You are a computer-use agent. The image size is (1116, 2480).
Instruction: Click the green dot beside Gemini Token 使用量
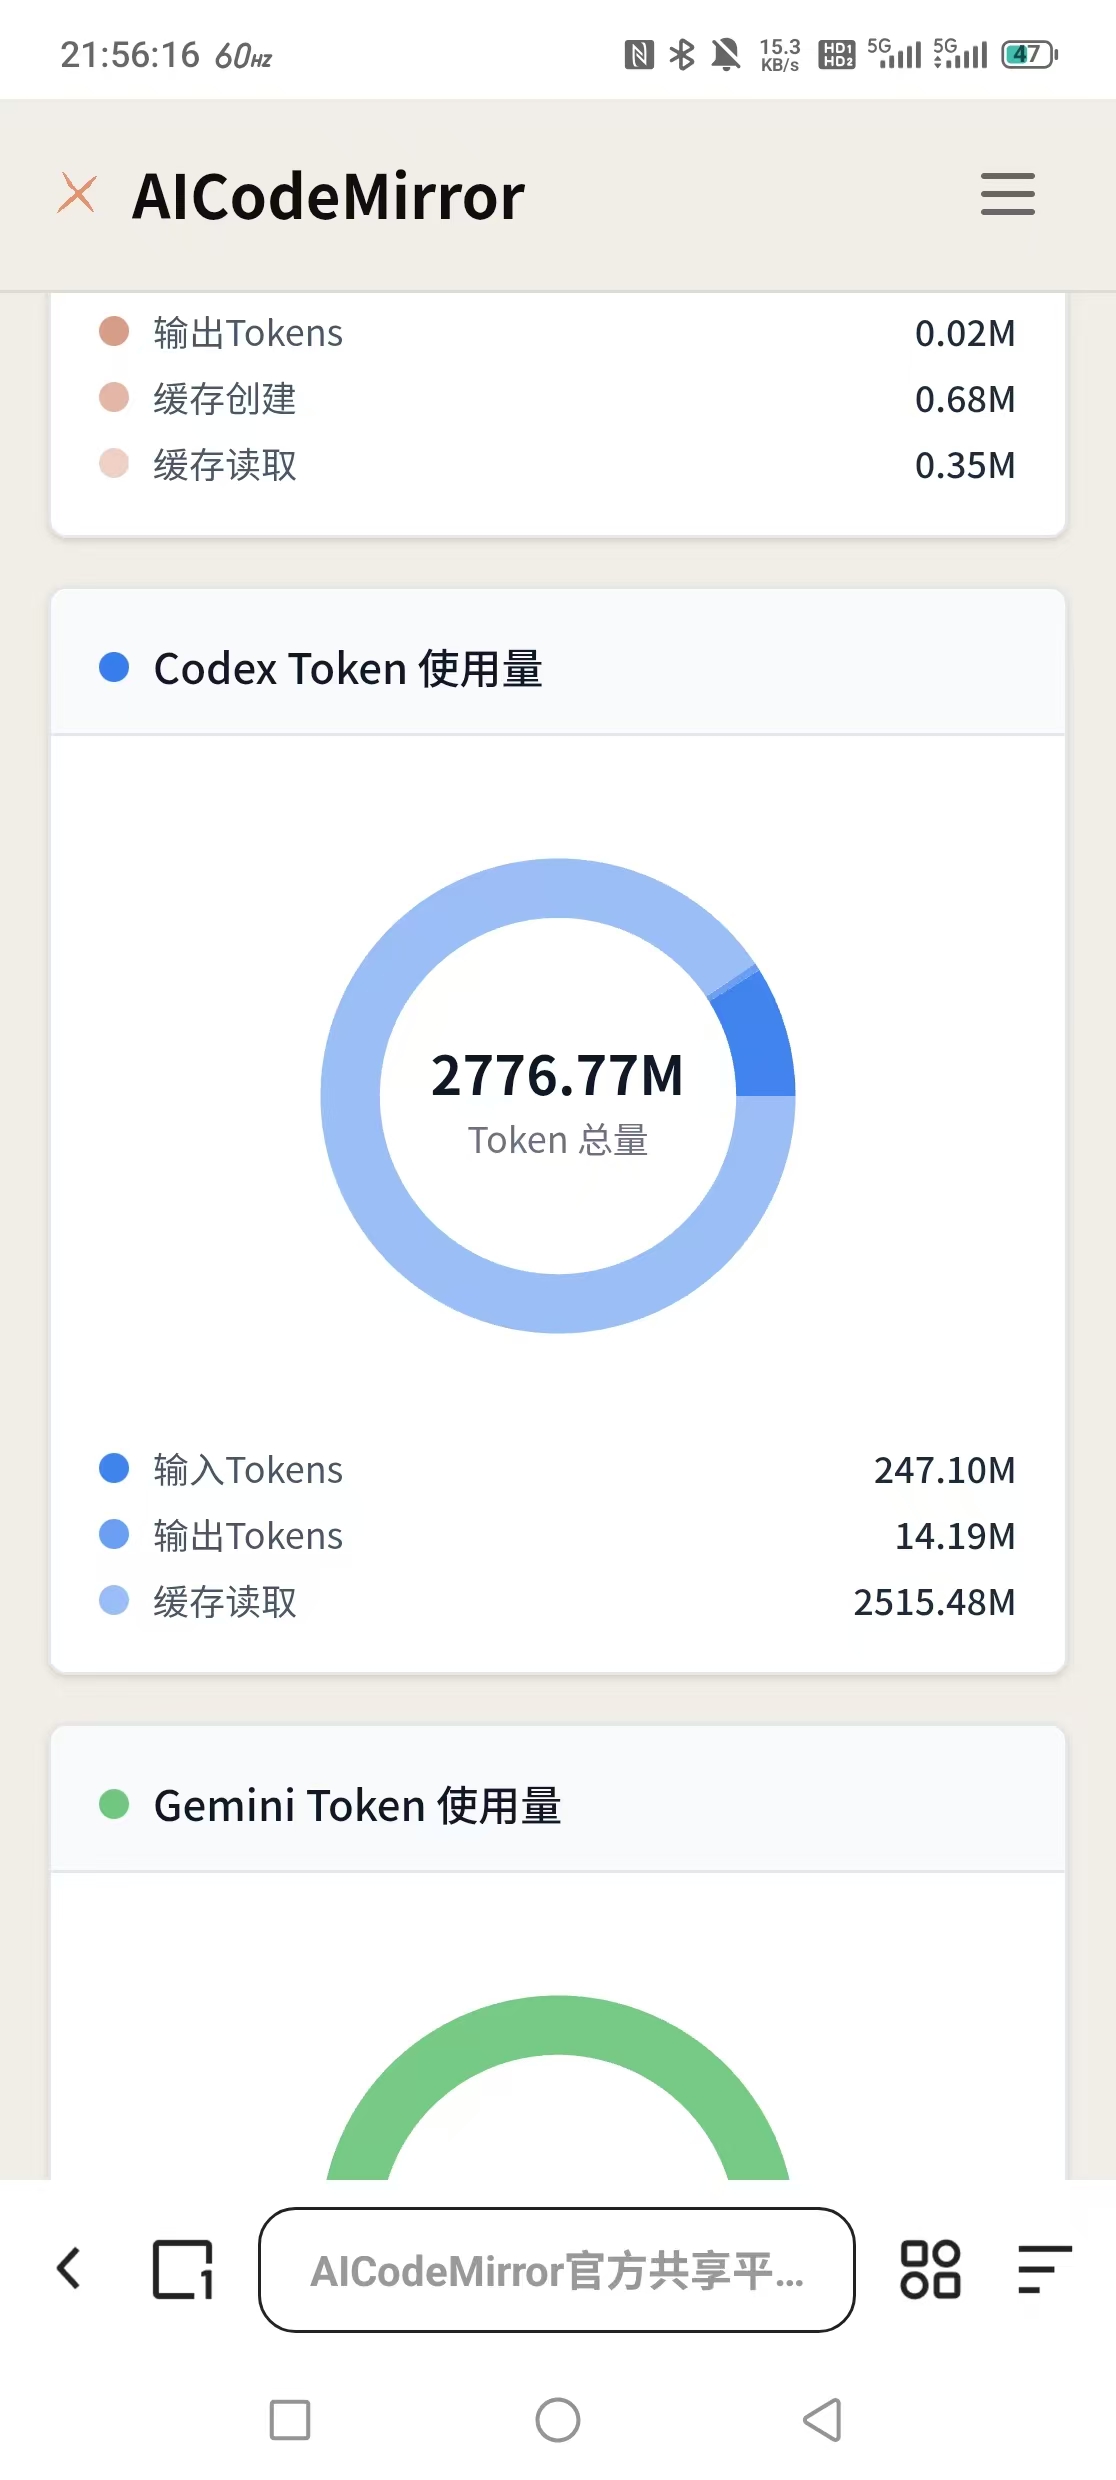(x=114, y=1804)
